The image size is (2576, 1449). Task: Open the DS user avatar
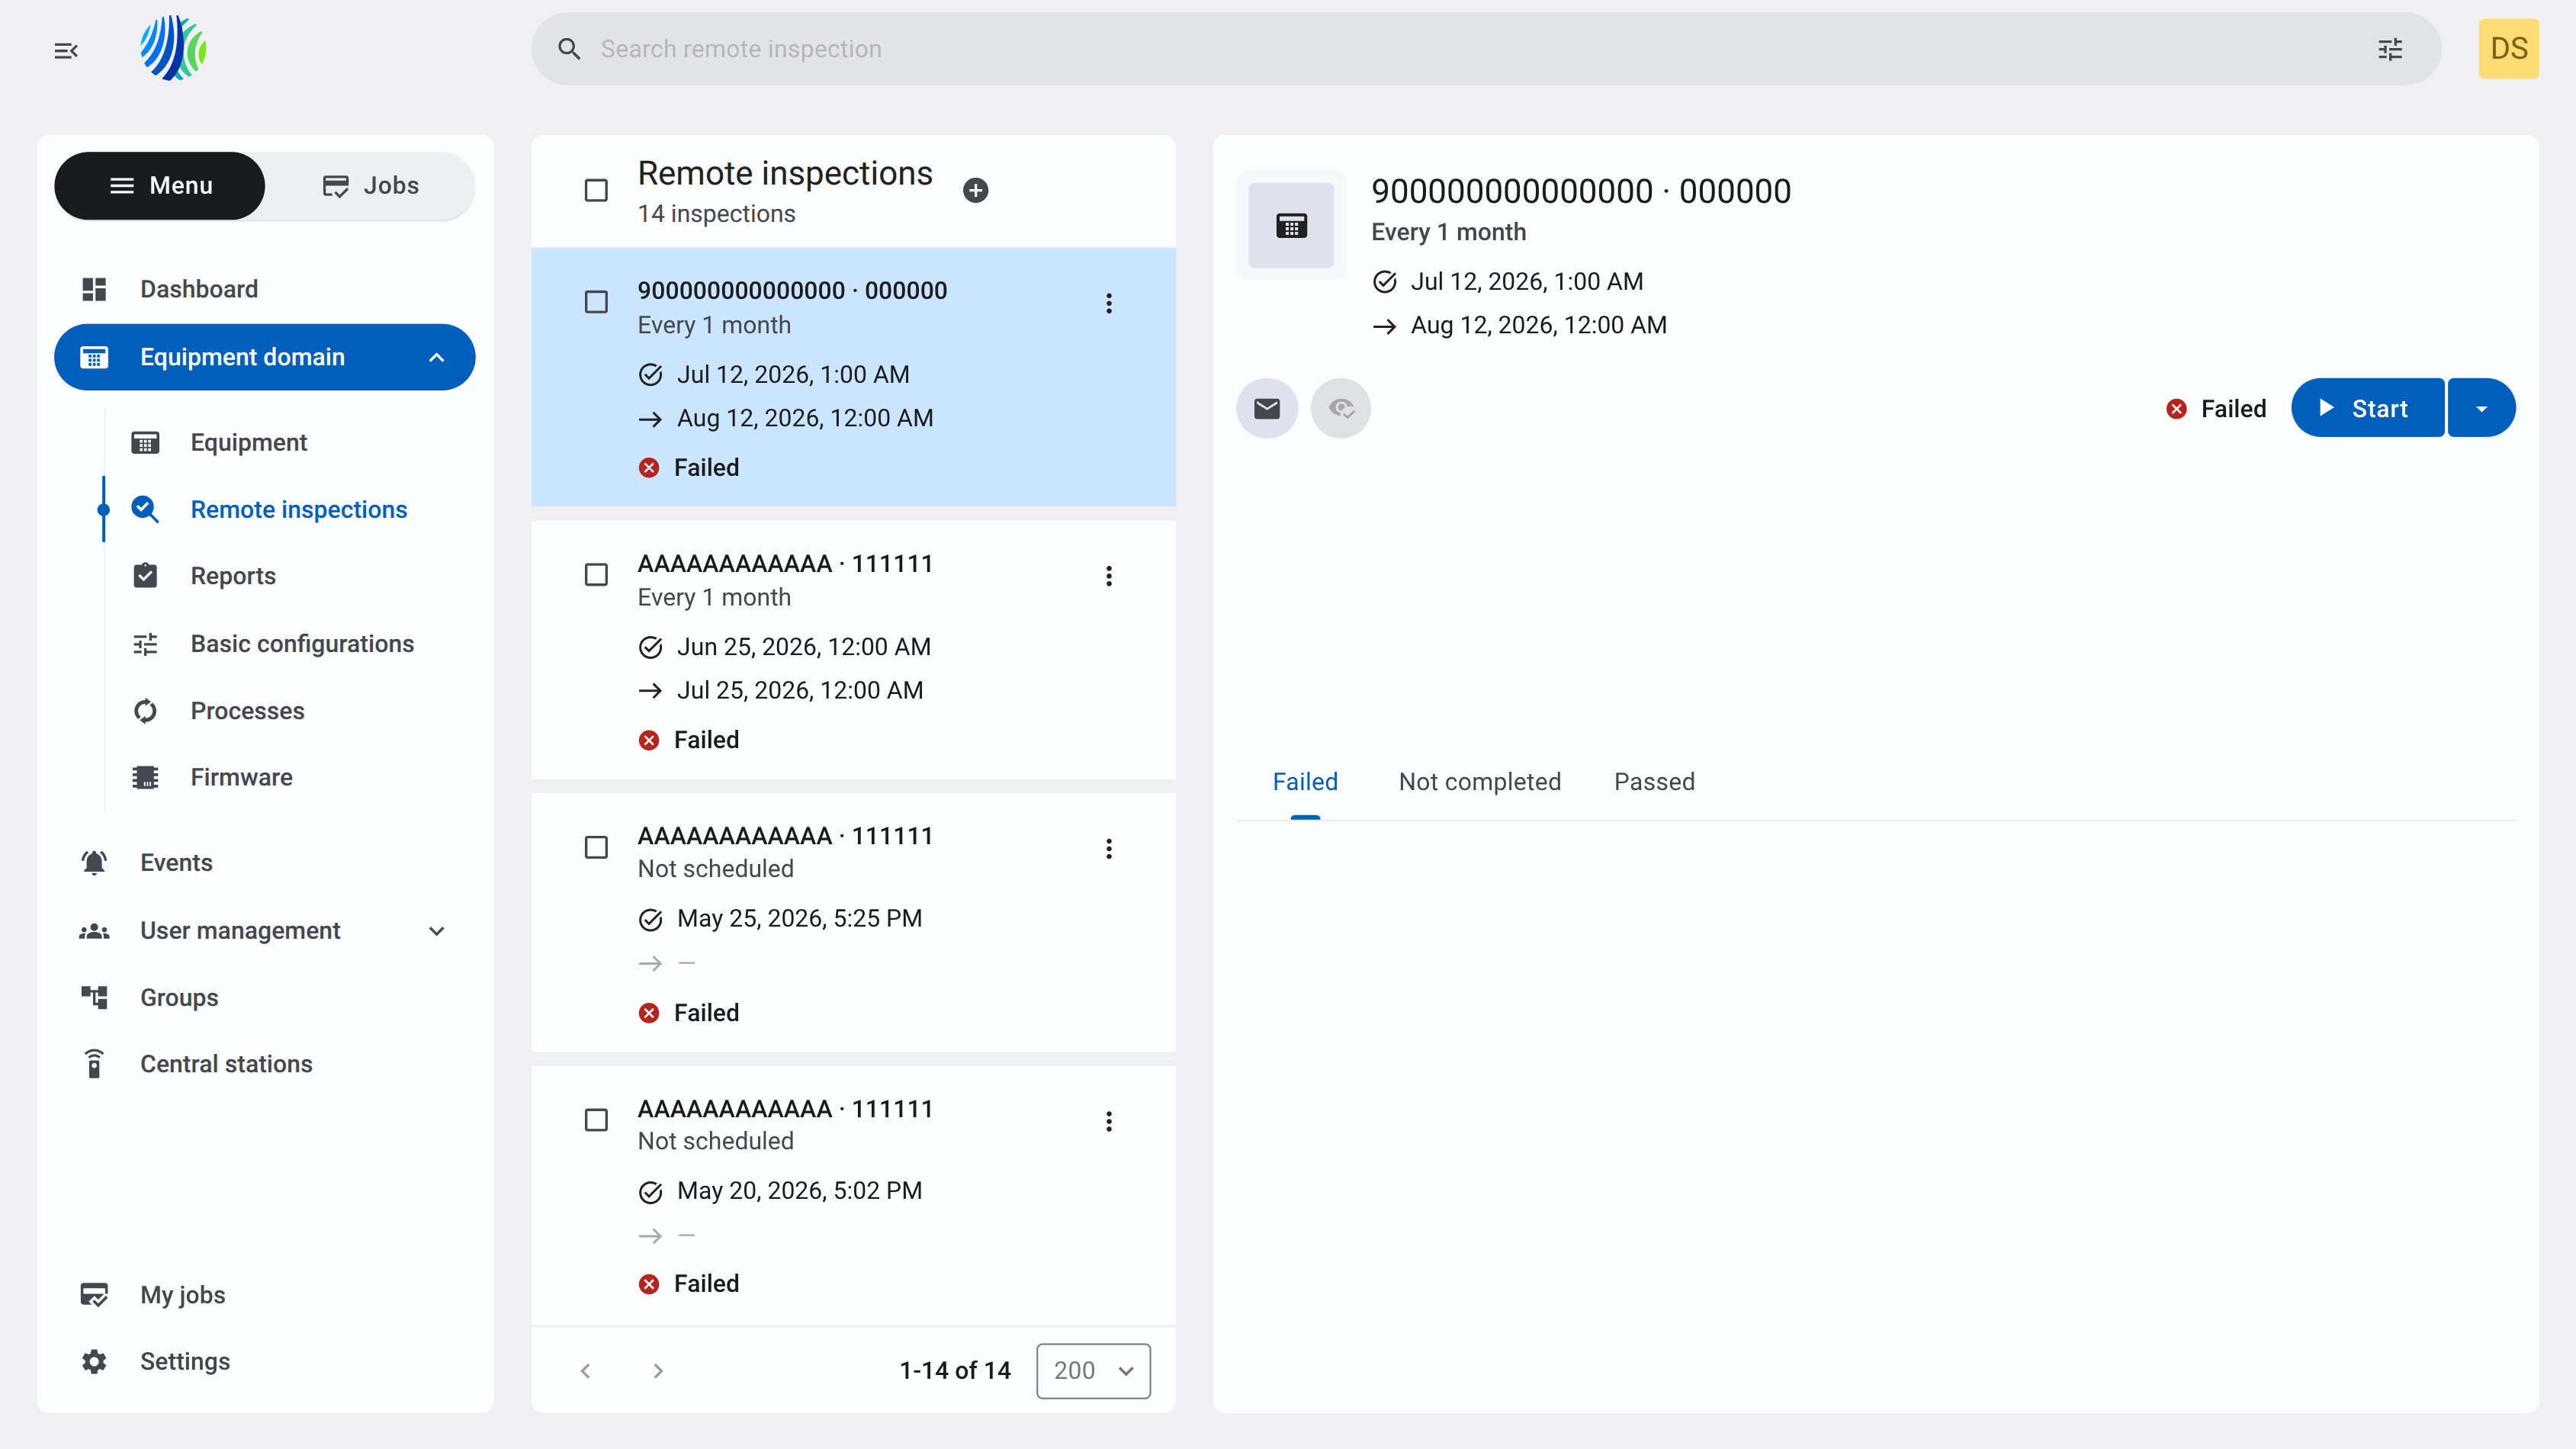(2508, 49)
